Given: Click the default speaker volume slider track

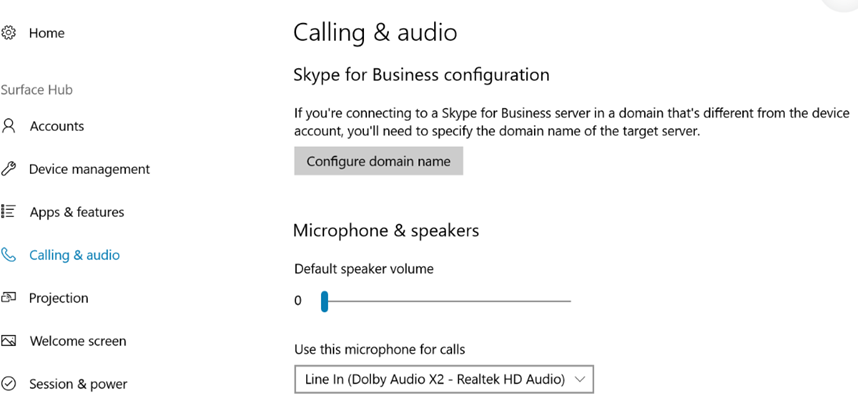Looking at the screenshot, I should coord(450,301).
